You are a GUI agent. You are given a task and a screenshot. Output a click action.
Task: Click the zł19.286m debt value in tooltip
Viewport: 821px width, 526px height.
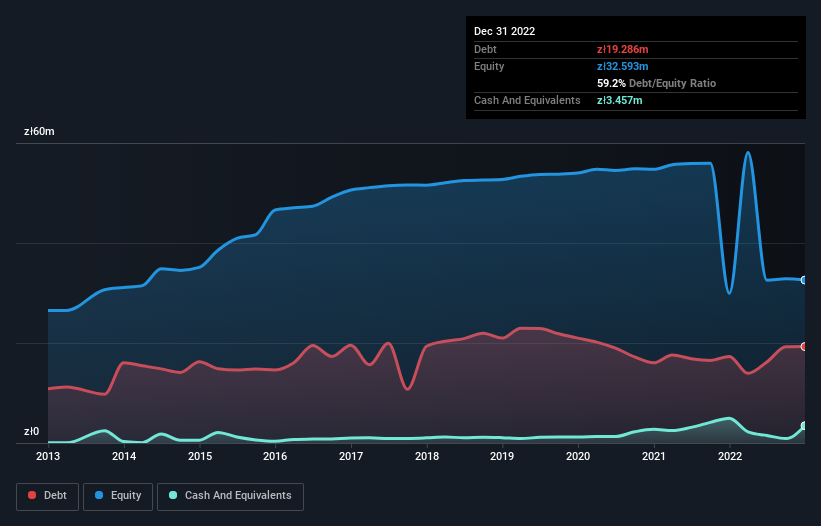[623, 49]
